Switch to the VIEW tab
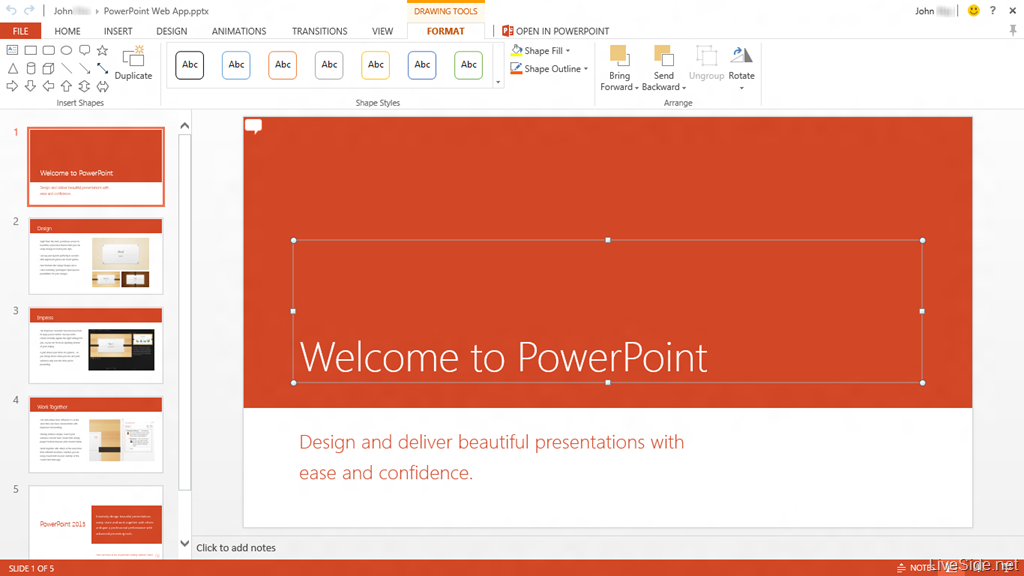 382,31
